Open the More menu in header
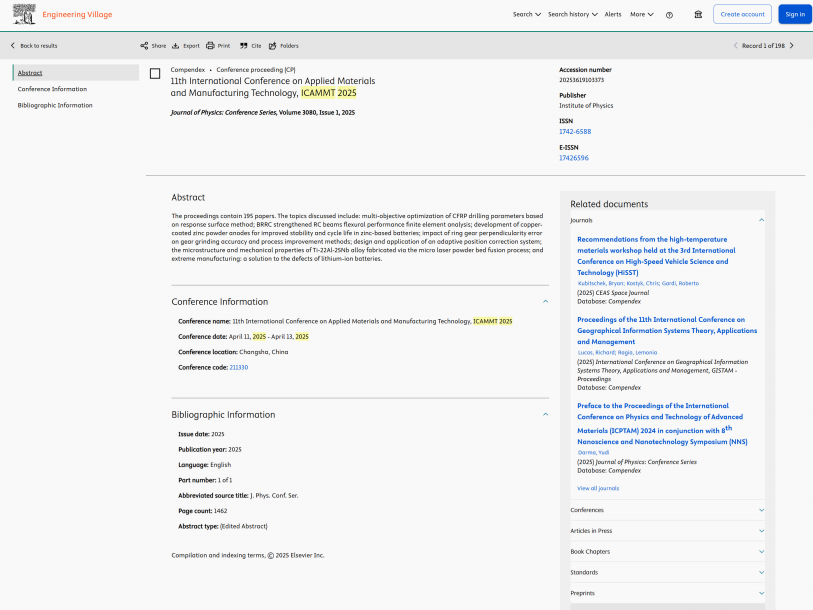Screen dimensions: 813x610 click(642, 15)
